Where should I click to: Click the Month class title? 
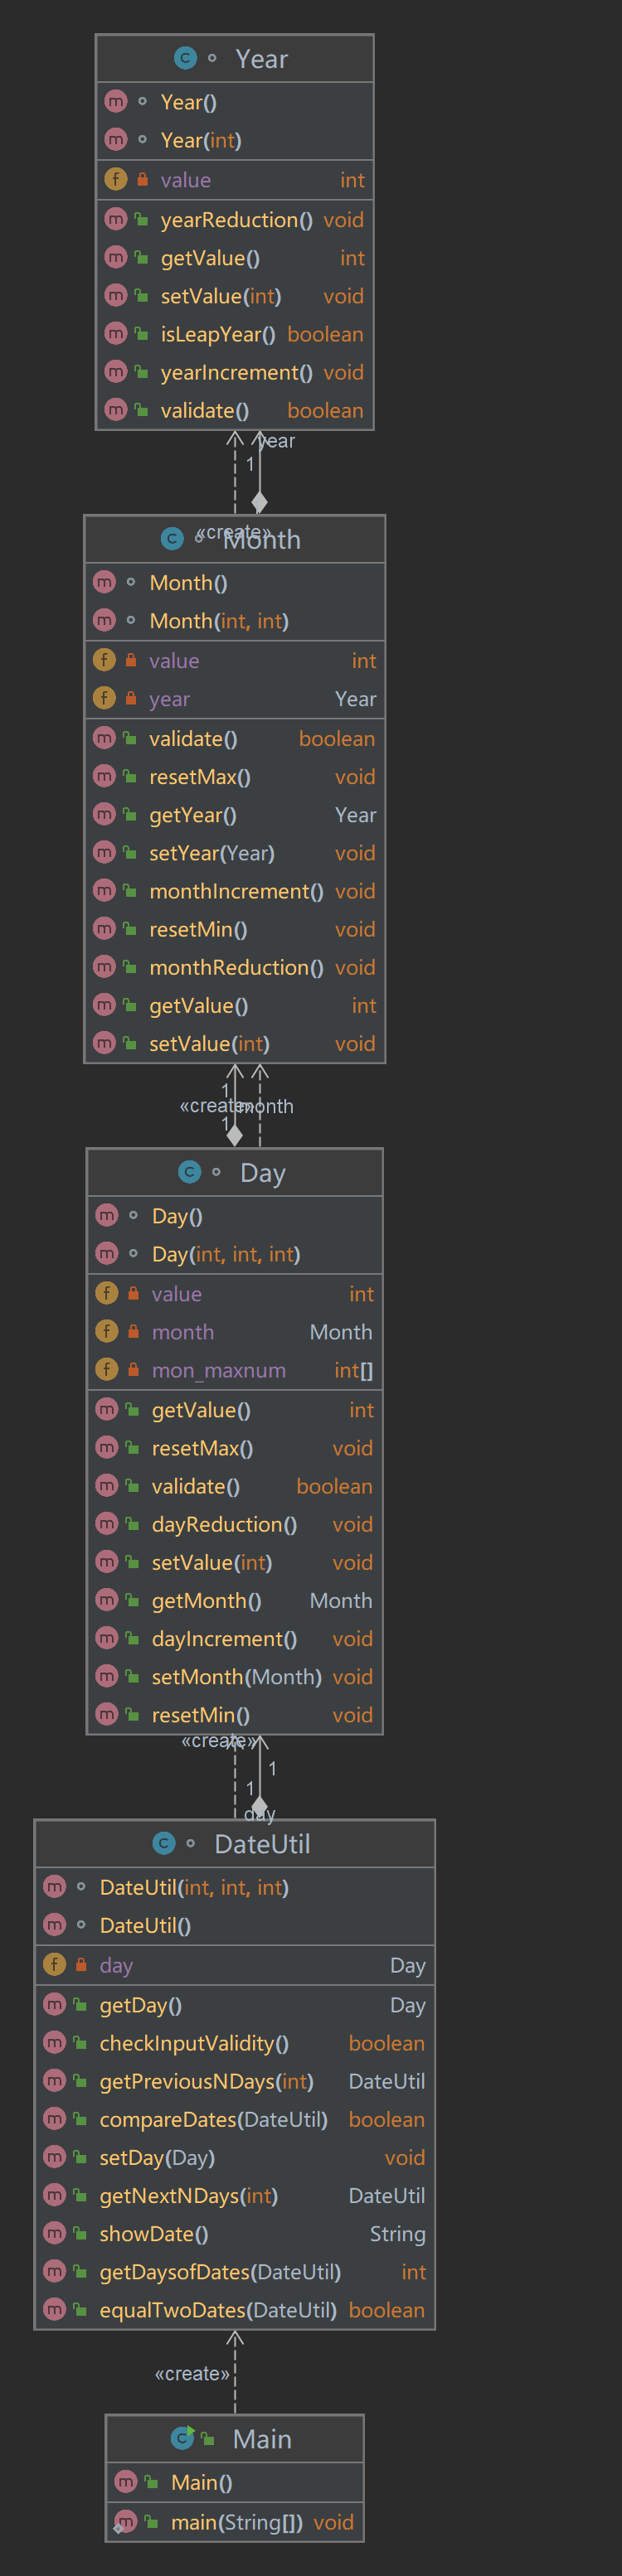point(262,540)
